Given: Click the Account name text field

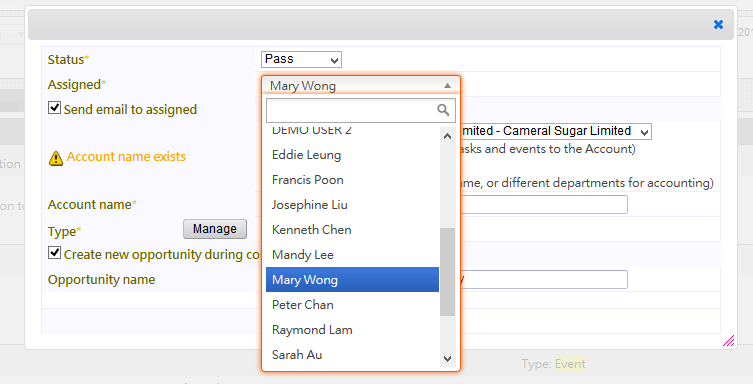Looking at the screenshot, I should (x=544, y=204).
